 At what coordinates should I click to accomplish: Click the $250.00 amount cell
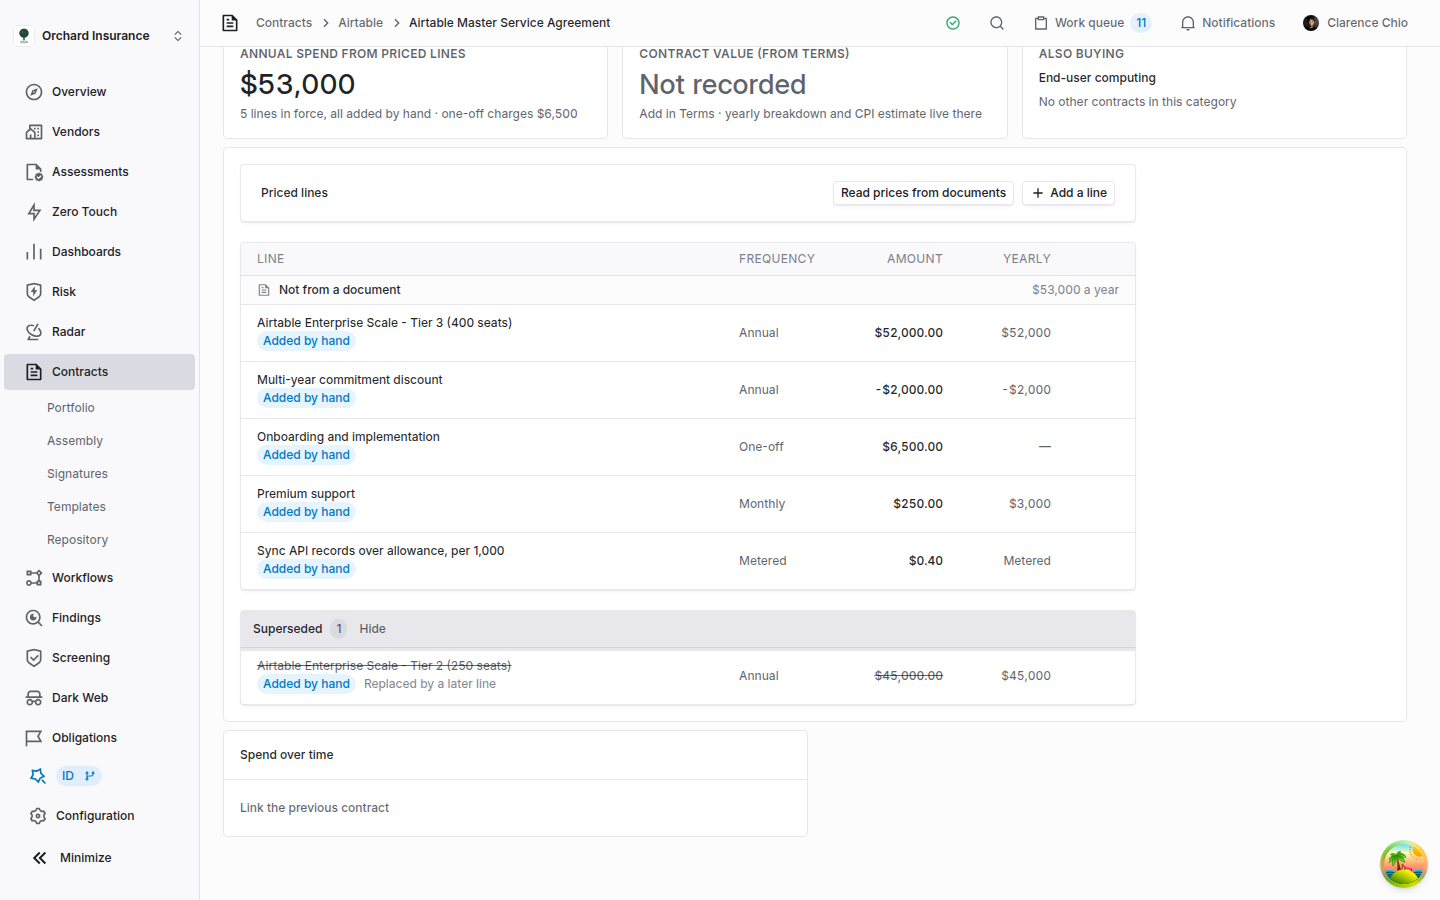tap(918, 504)
